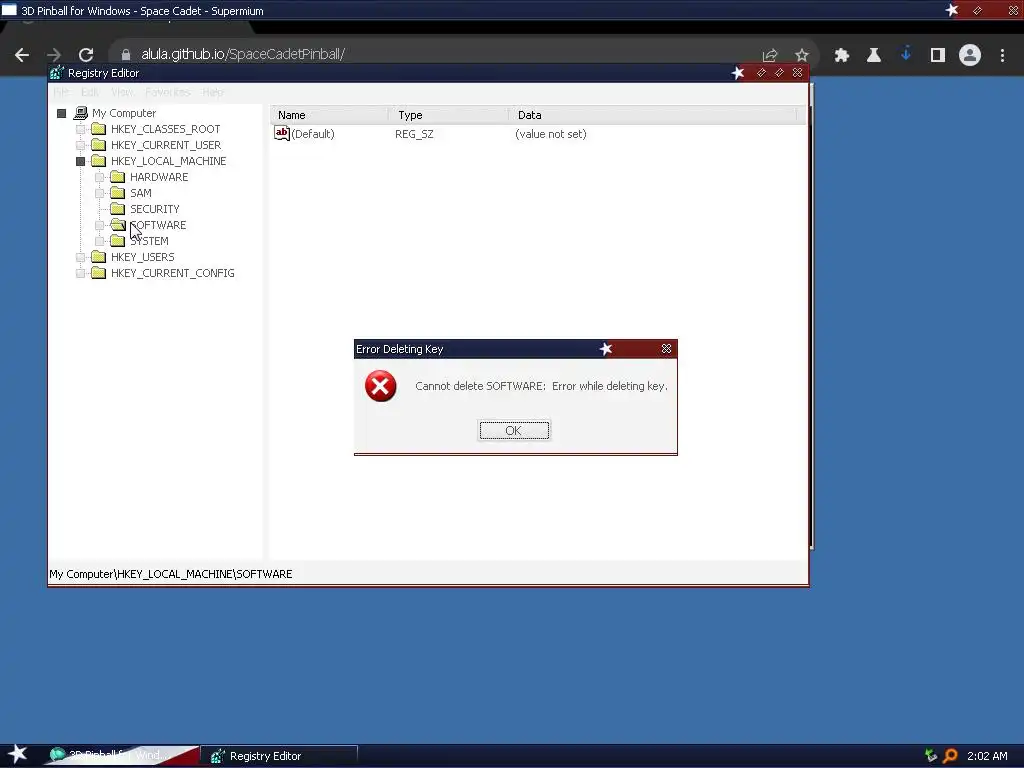Click the SYSTEM folder icon
Screen dimensions: 1024x768
pyautogui.click(x=118, y=241)
